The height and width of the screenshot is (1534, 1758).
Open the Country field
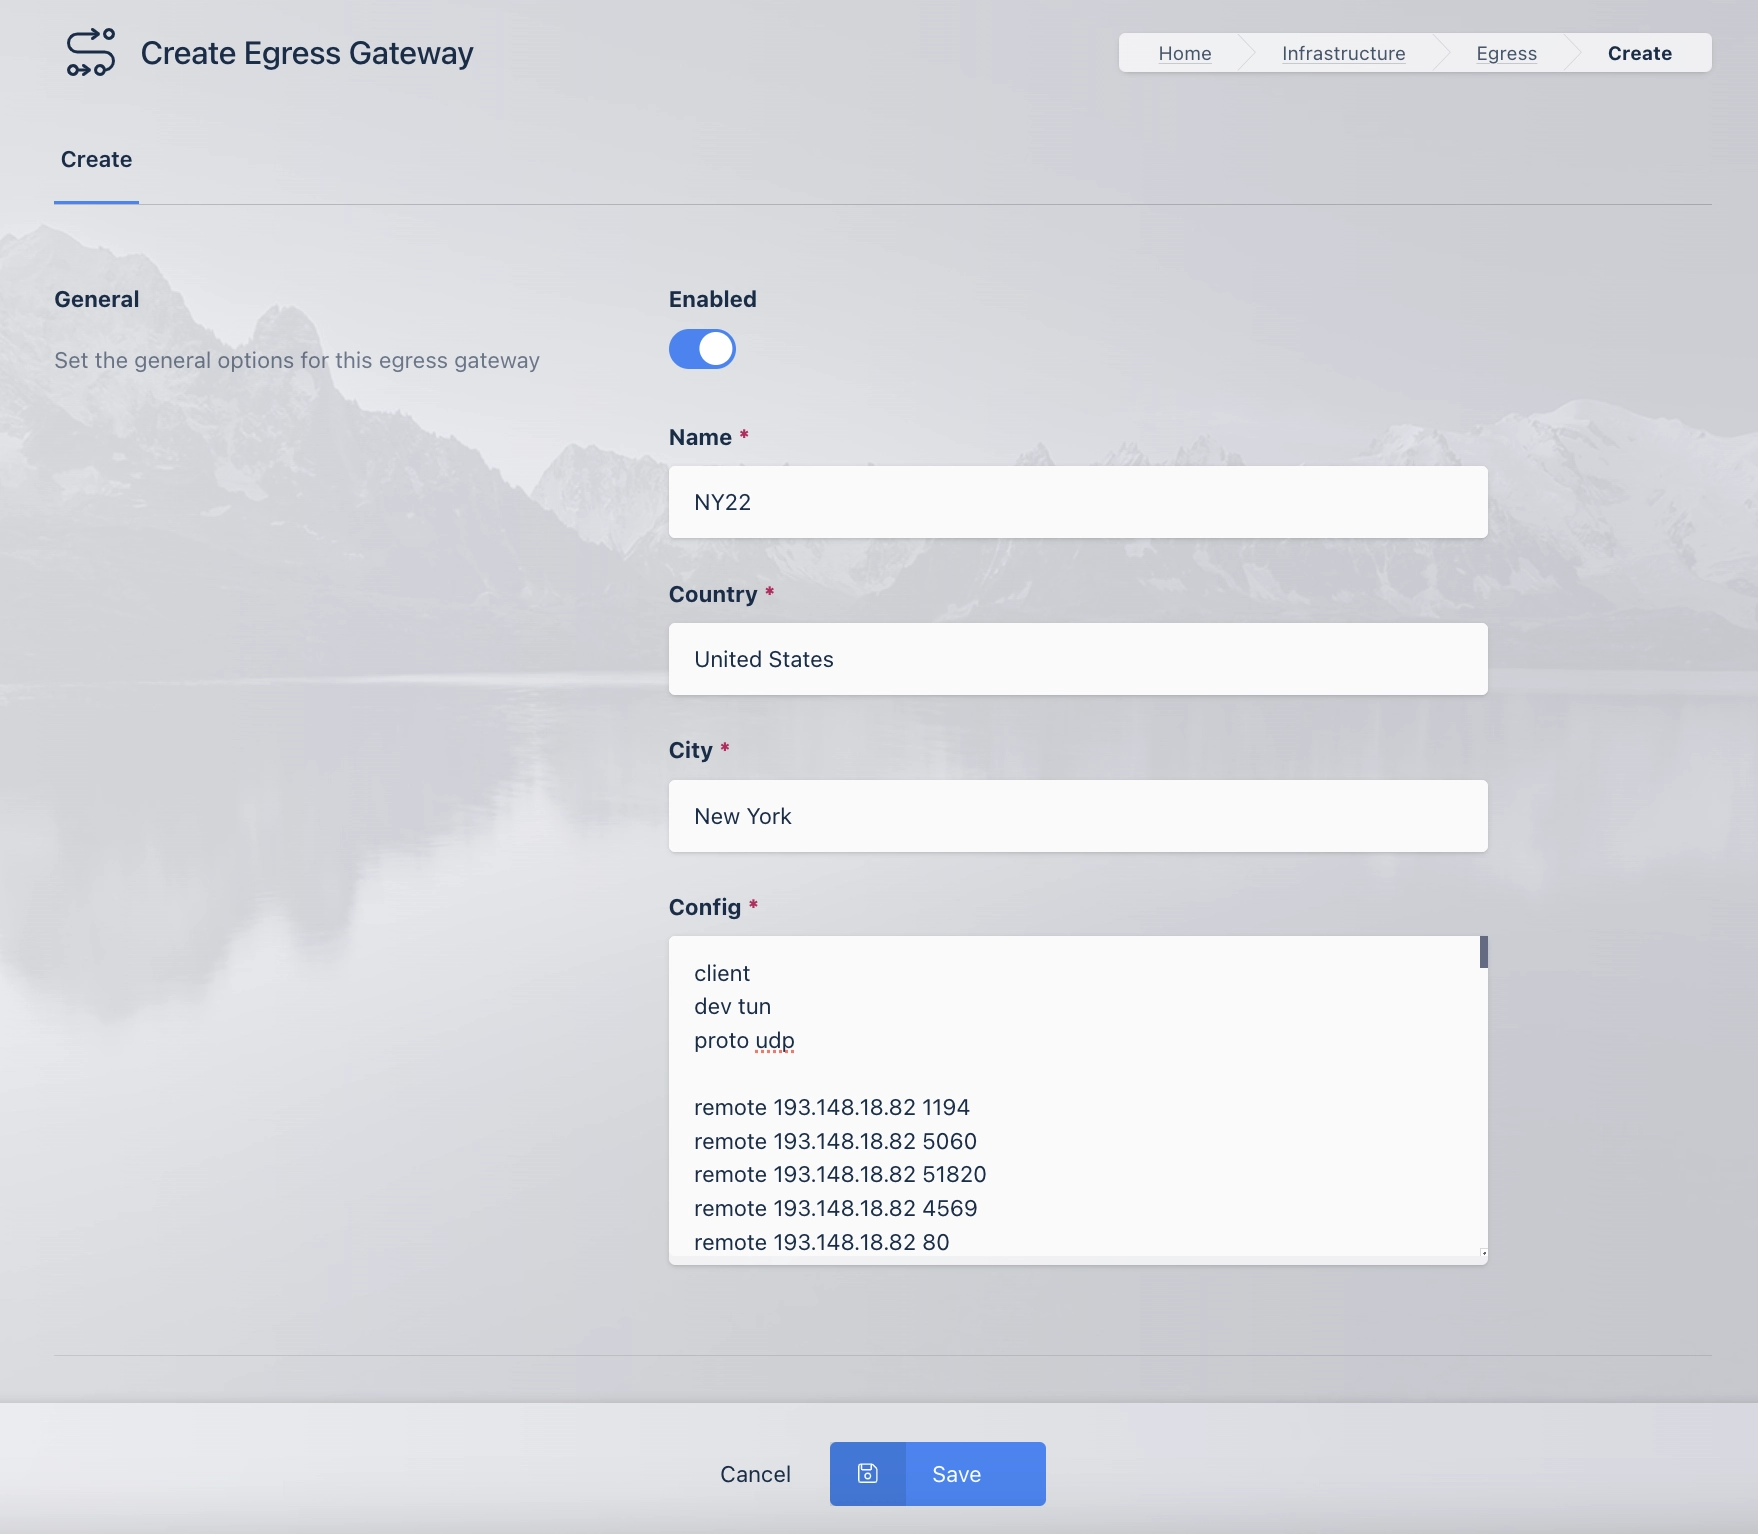[1077, 659]
